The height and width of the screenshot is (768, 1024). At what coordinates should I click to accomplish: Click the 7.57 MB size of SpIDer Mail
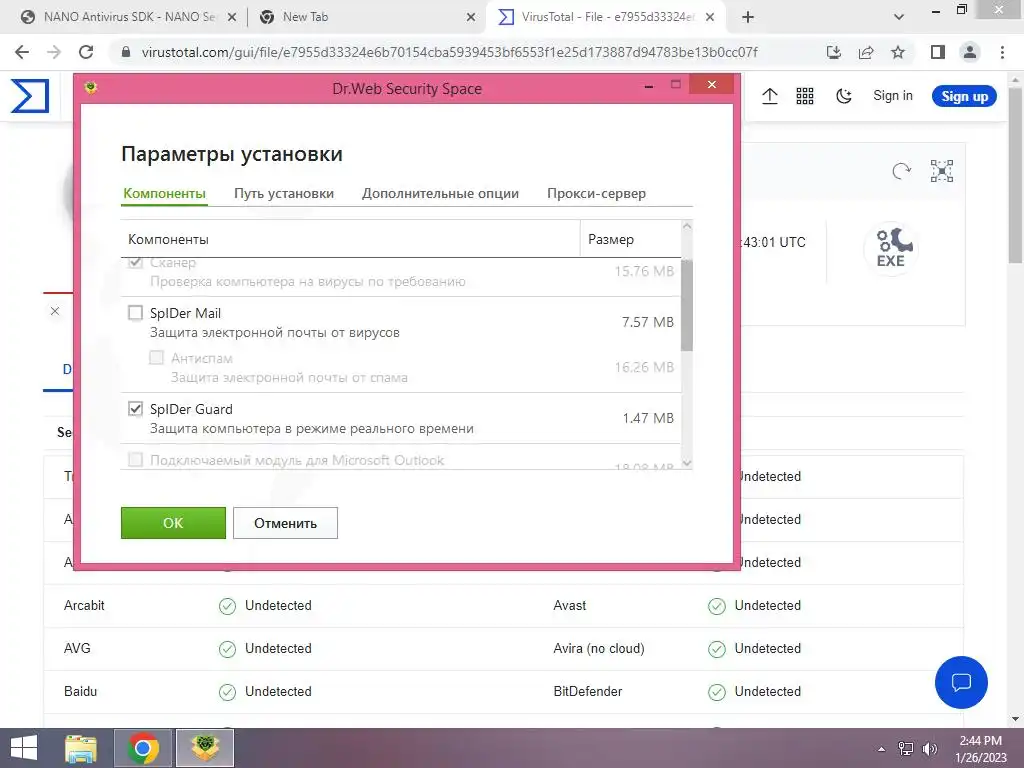[647, 322]
